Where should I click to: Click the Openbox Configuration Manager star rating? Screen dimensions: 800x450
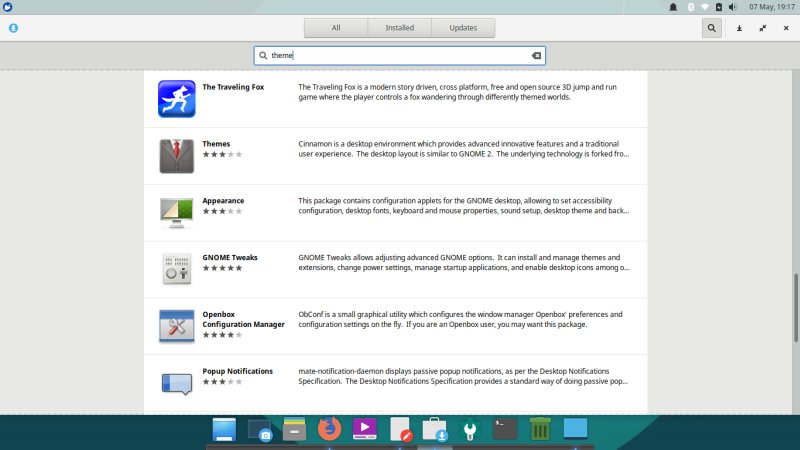(x=222, y=335)
